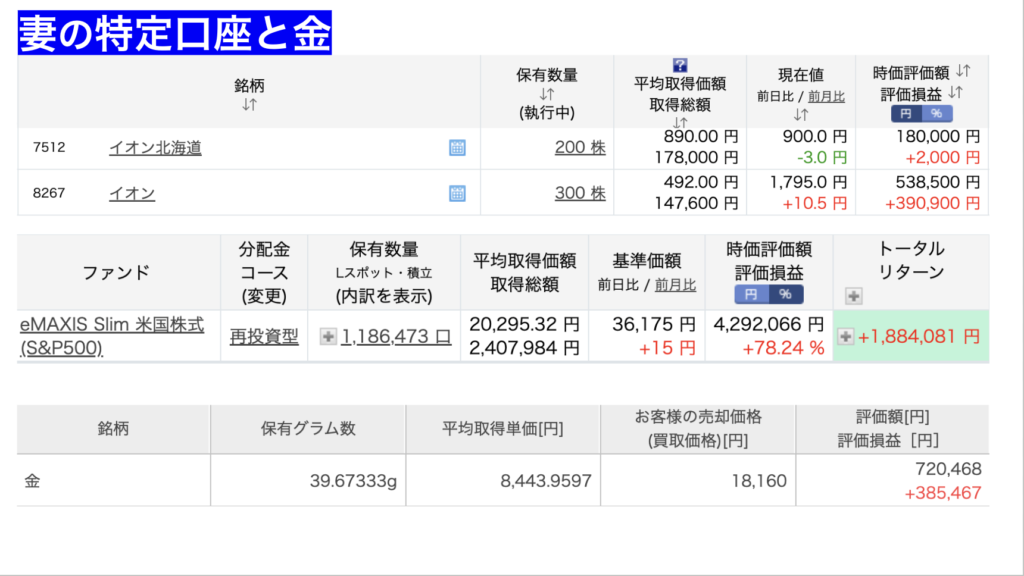The image size is (1024, 576).
Task: Sort stocks by 銘柄 arrows
Action: [x=249, y=105]
